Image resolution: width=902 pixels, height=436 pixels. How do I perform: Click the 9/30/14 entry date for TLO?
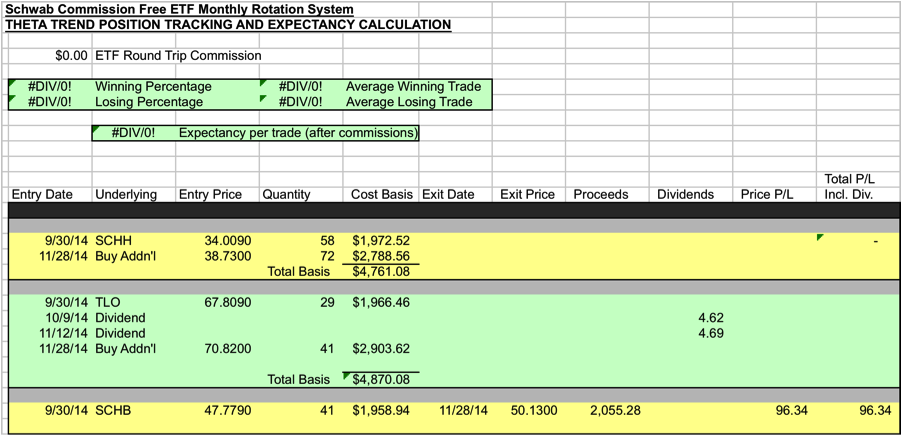click(x=67, y=302)
